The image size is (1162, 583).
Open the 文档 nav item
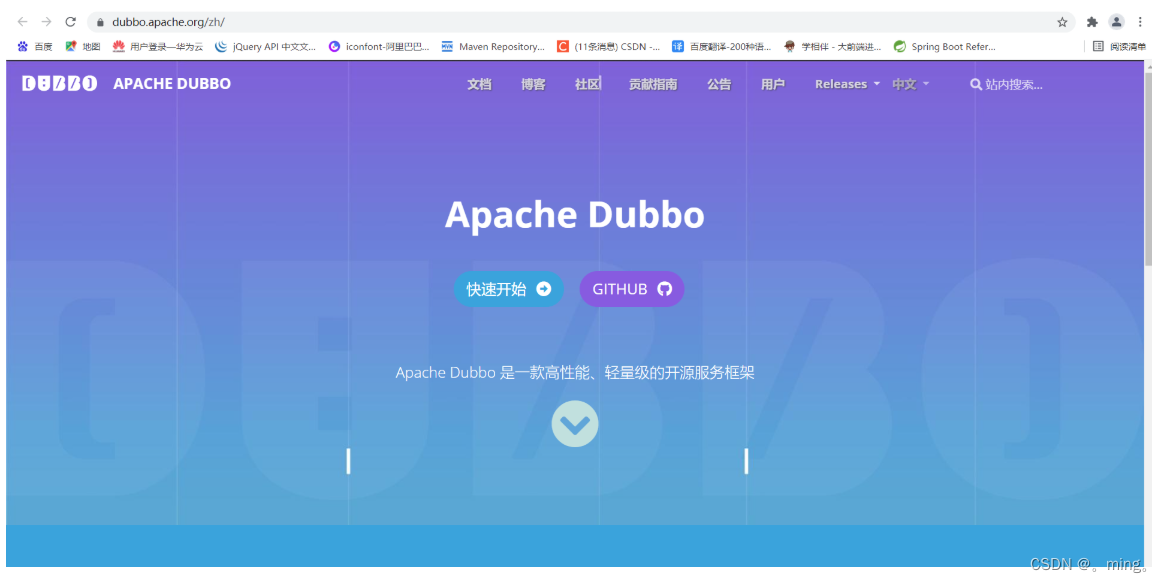479,84
